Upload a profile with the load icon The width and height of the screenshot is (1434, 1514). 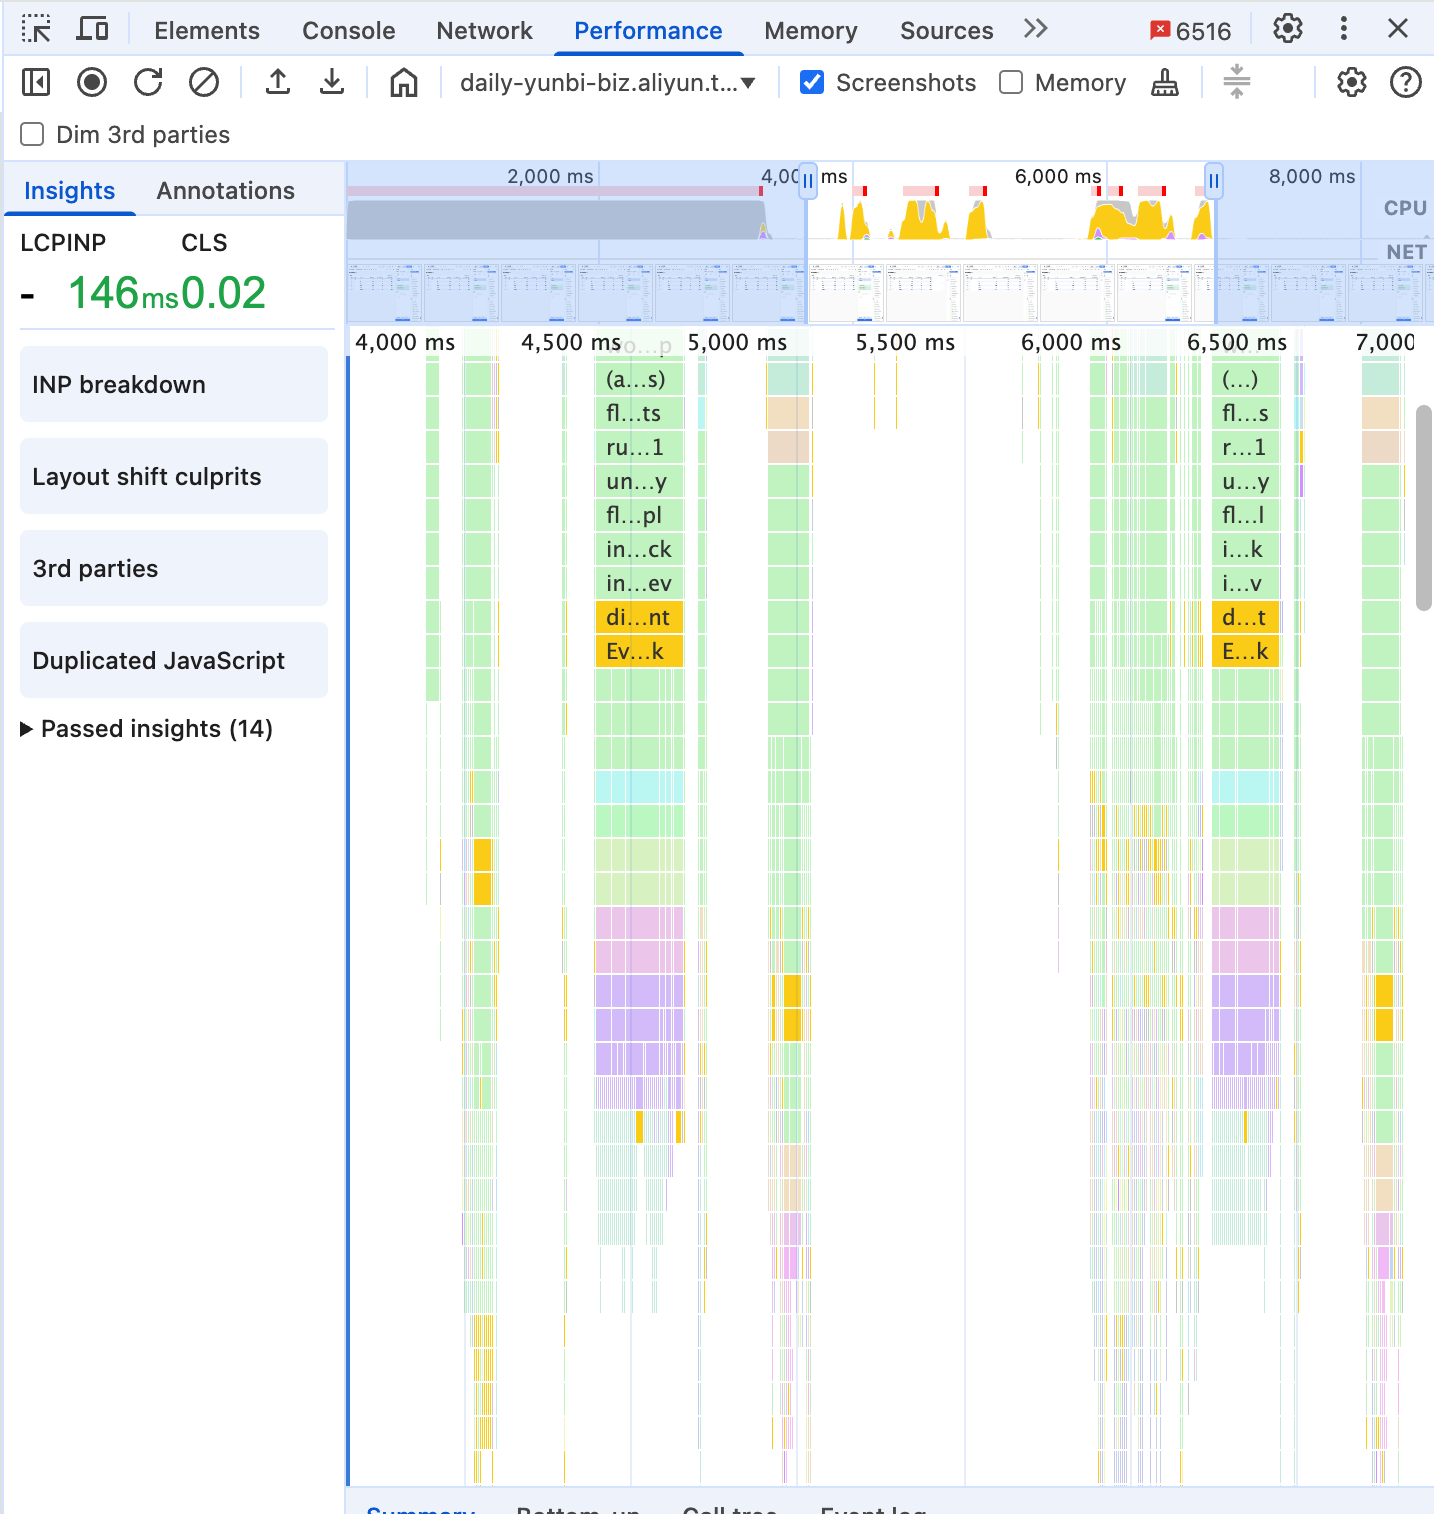pos(278,82)
